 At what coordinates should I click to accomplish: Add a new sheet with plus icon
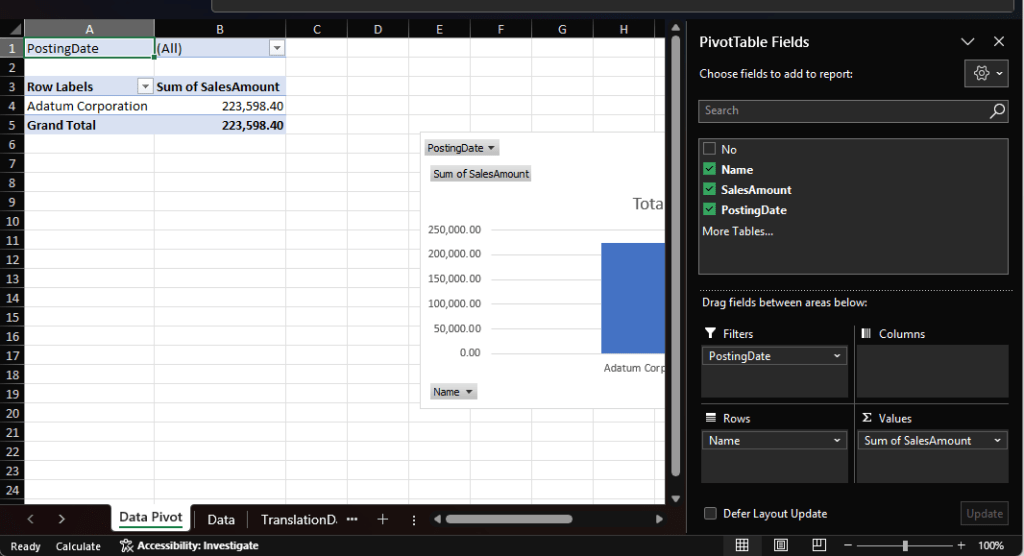coord(382,519)
